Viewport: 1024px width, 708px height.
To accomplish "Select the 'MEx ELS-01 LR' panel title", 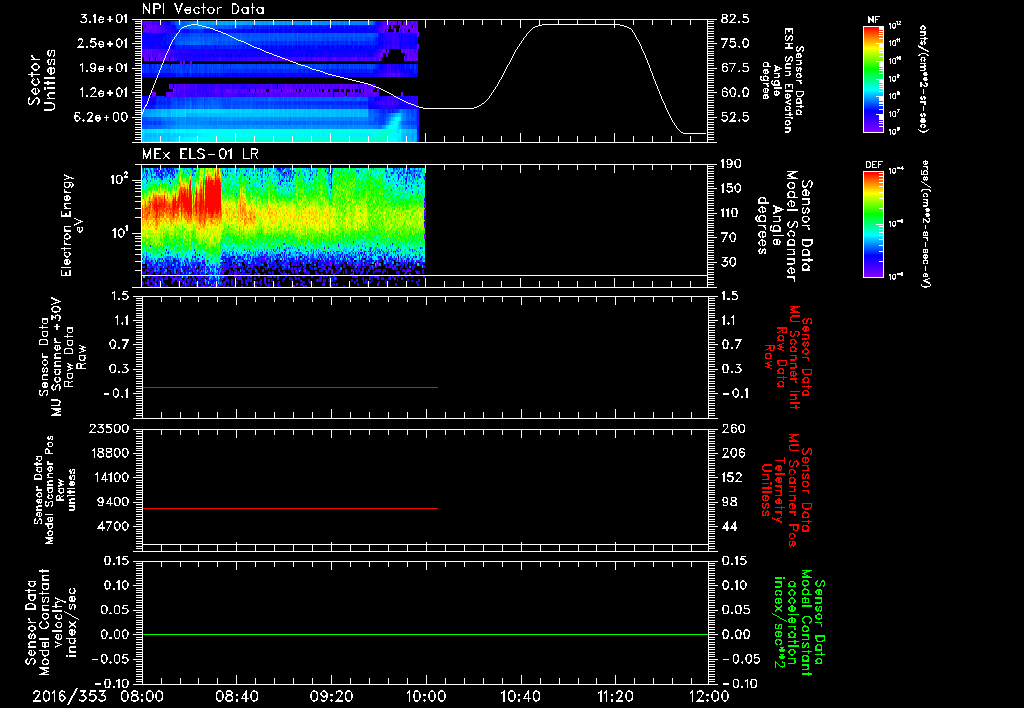I will [199, 154].
